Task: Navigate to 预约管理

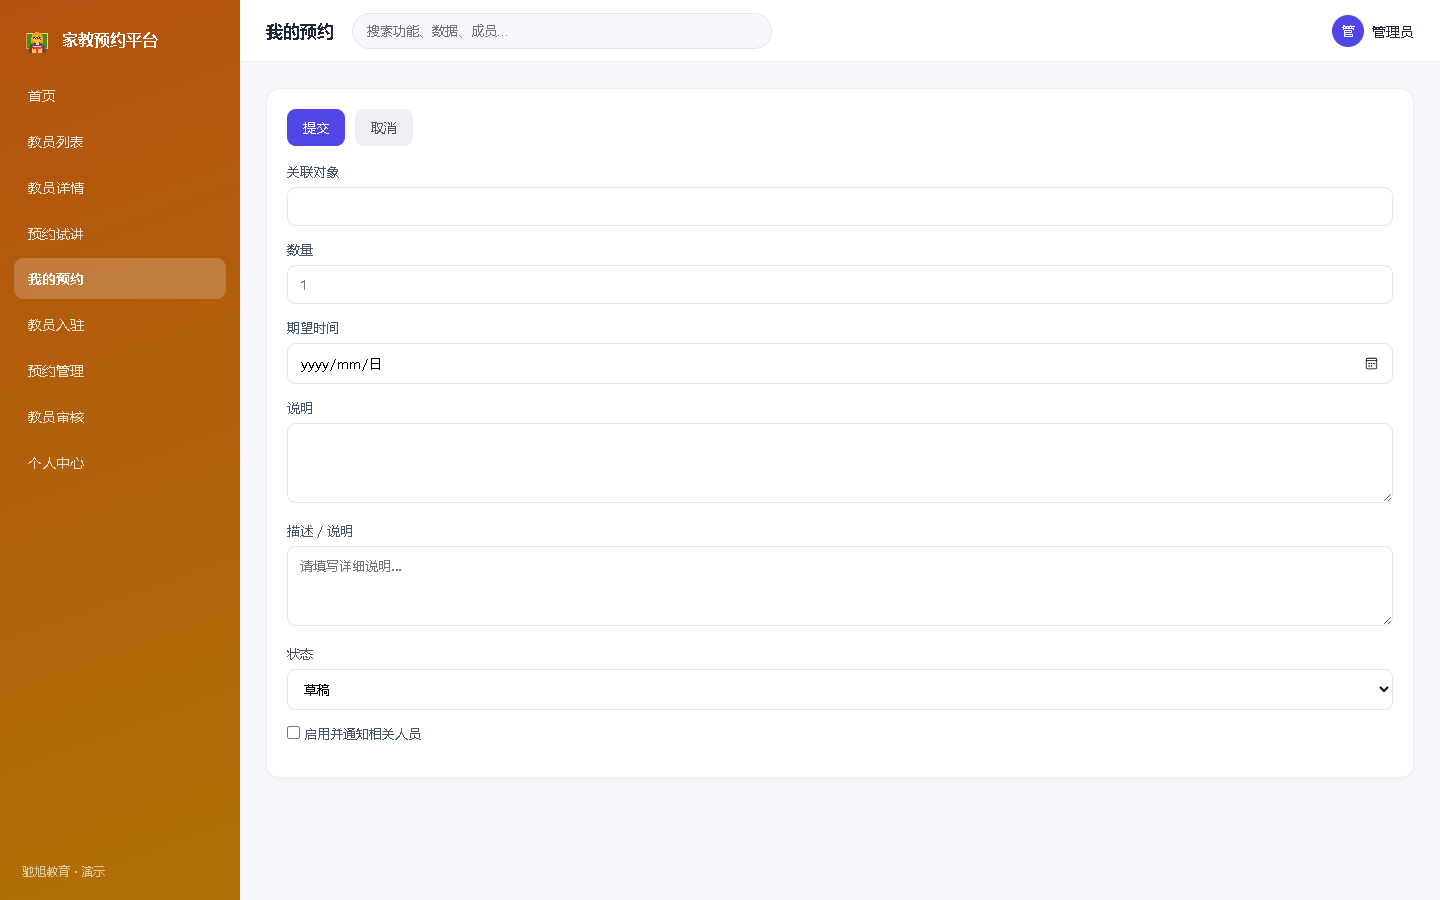Action: pos(120,371)
